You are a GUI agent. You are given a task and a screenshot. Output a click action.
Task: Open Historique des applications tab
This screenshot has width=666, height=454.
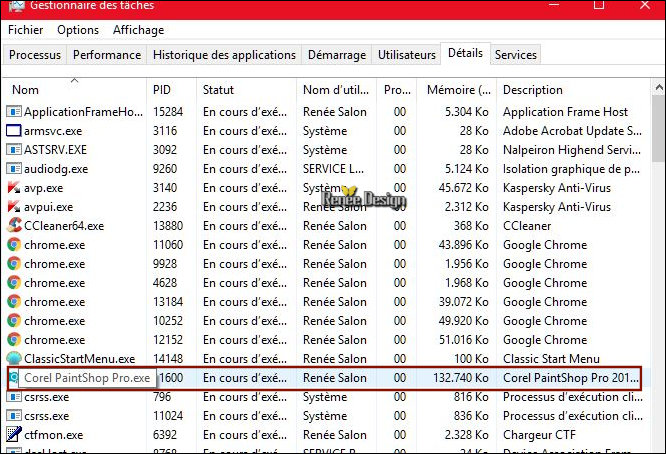(224, 55)
